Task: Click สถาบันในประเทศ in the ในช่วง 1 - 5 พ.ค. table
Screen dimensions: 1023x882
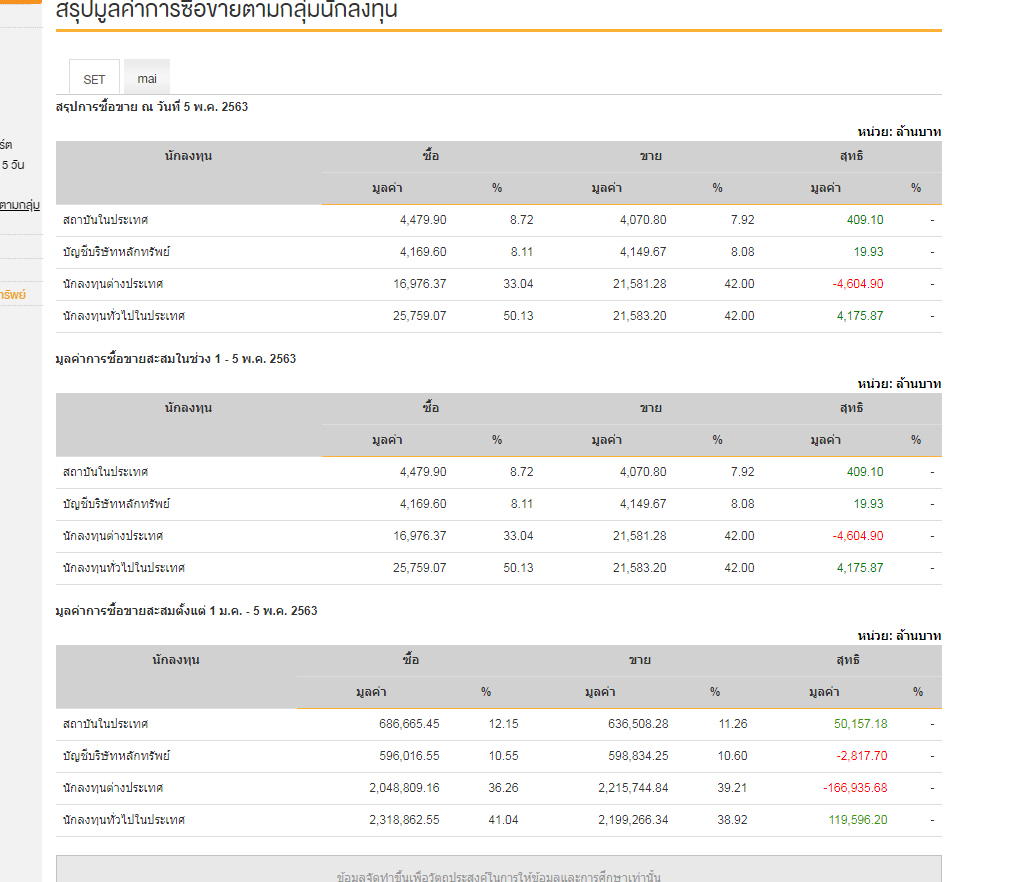Action: (106, 472)
